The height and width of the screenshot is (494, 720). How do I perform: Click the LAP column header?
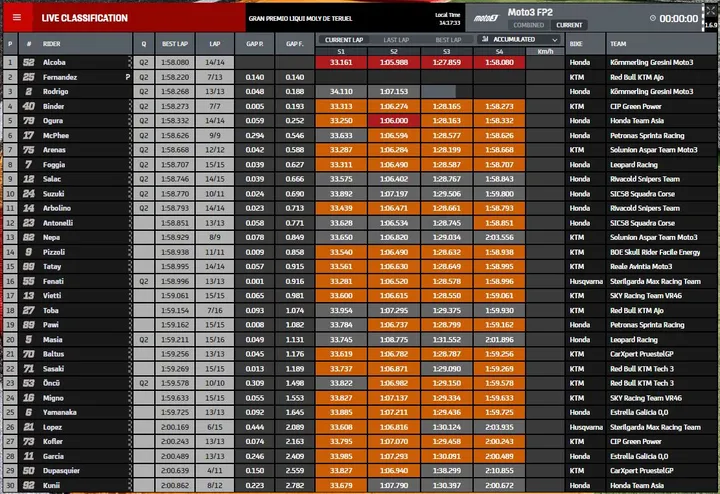pyautogui.click(x=215, y=44)
